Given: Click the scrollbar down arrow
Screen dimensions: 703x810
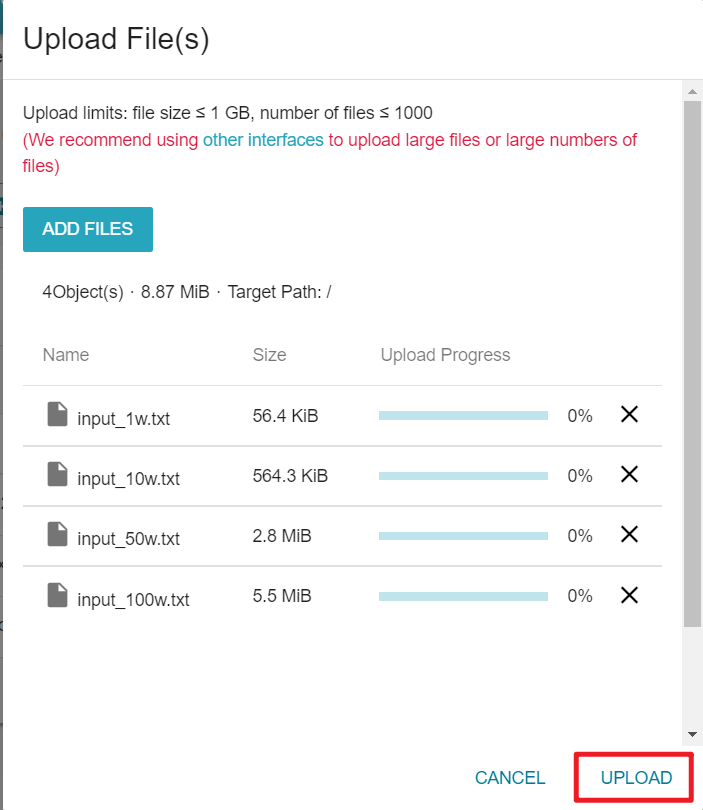Looking at the screenshot, I should pyautogui.click(x=692, y=734).
